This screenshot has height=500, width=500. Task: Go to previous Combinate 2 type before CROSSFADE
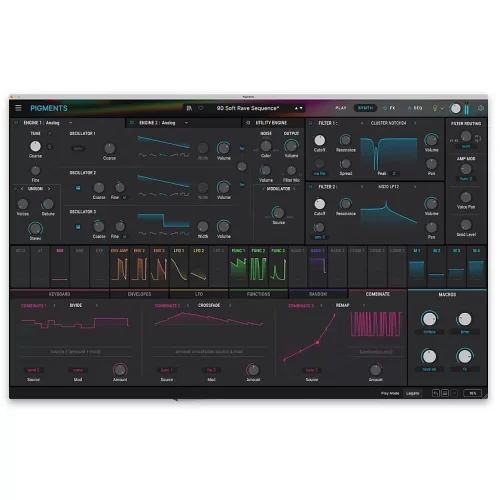188,305
